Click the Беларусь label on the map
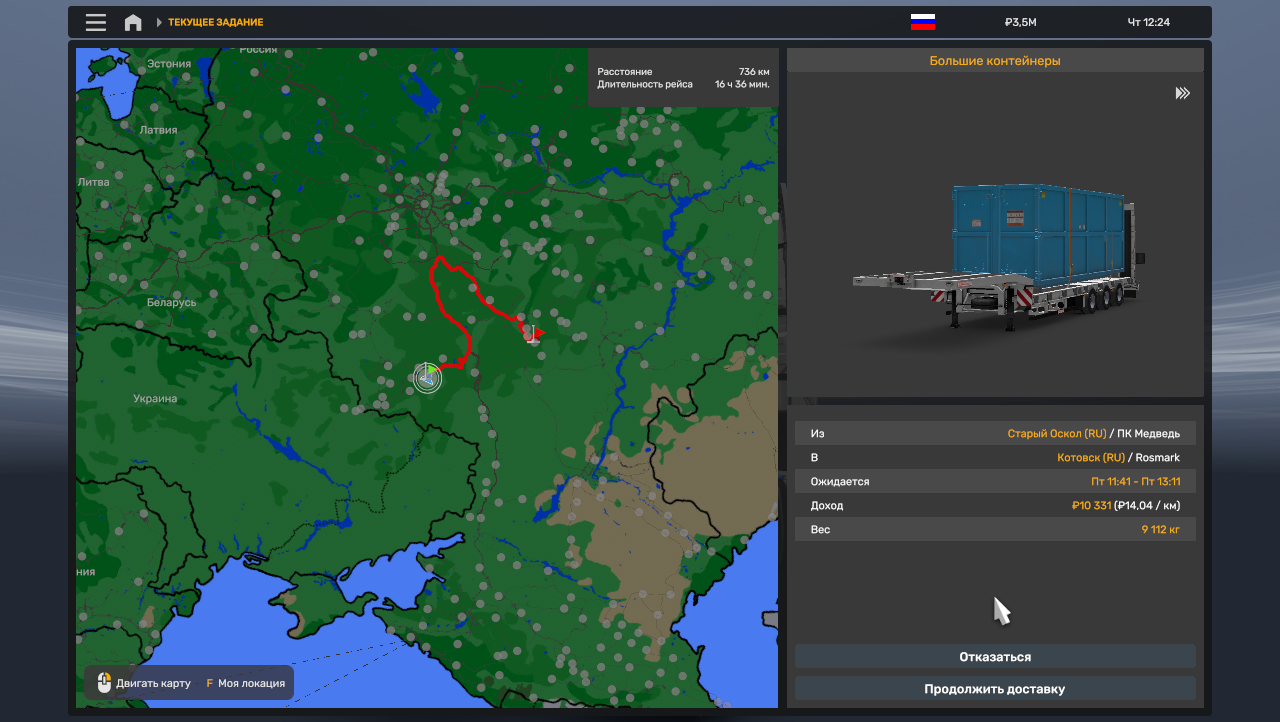Viewport: 1280px width, 722px height. (172, 302)
